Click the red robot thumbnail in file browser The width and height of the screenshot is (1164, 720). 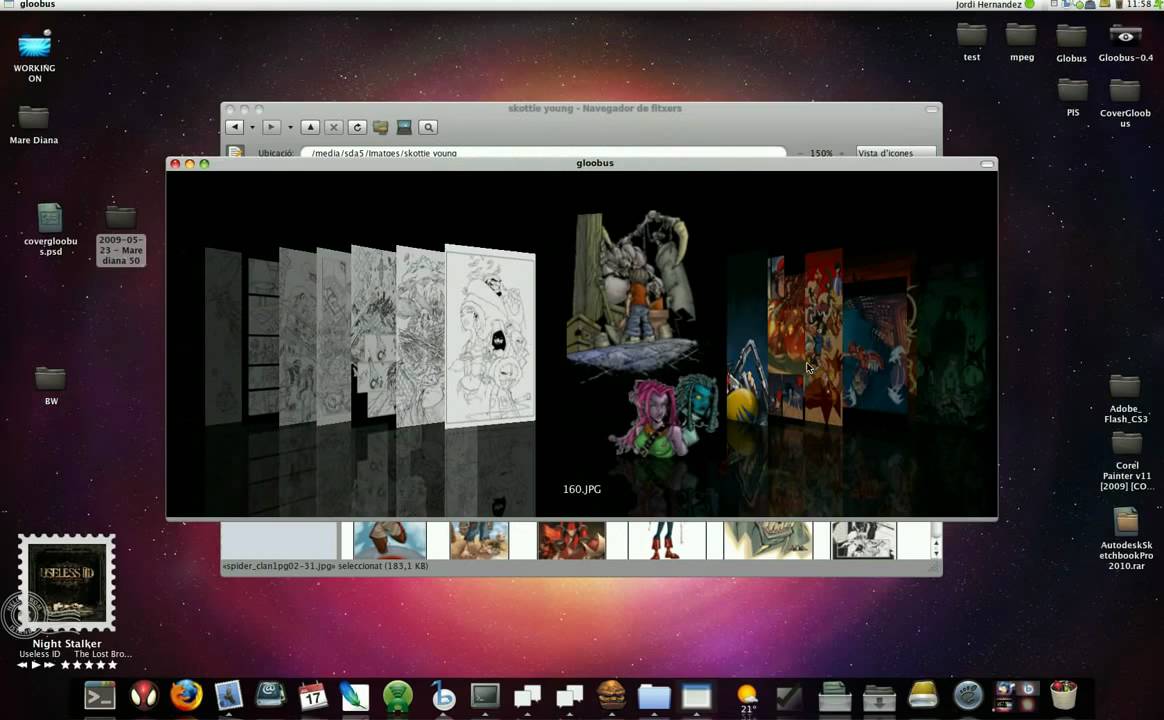point(572,540)
